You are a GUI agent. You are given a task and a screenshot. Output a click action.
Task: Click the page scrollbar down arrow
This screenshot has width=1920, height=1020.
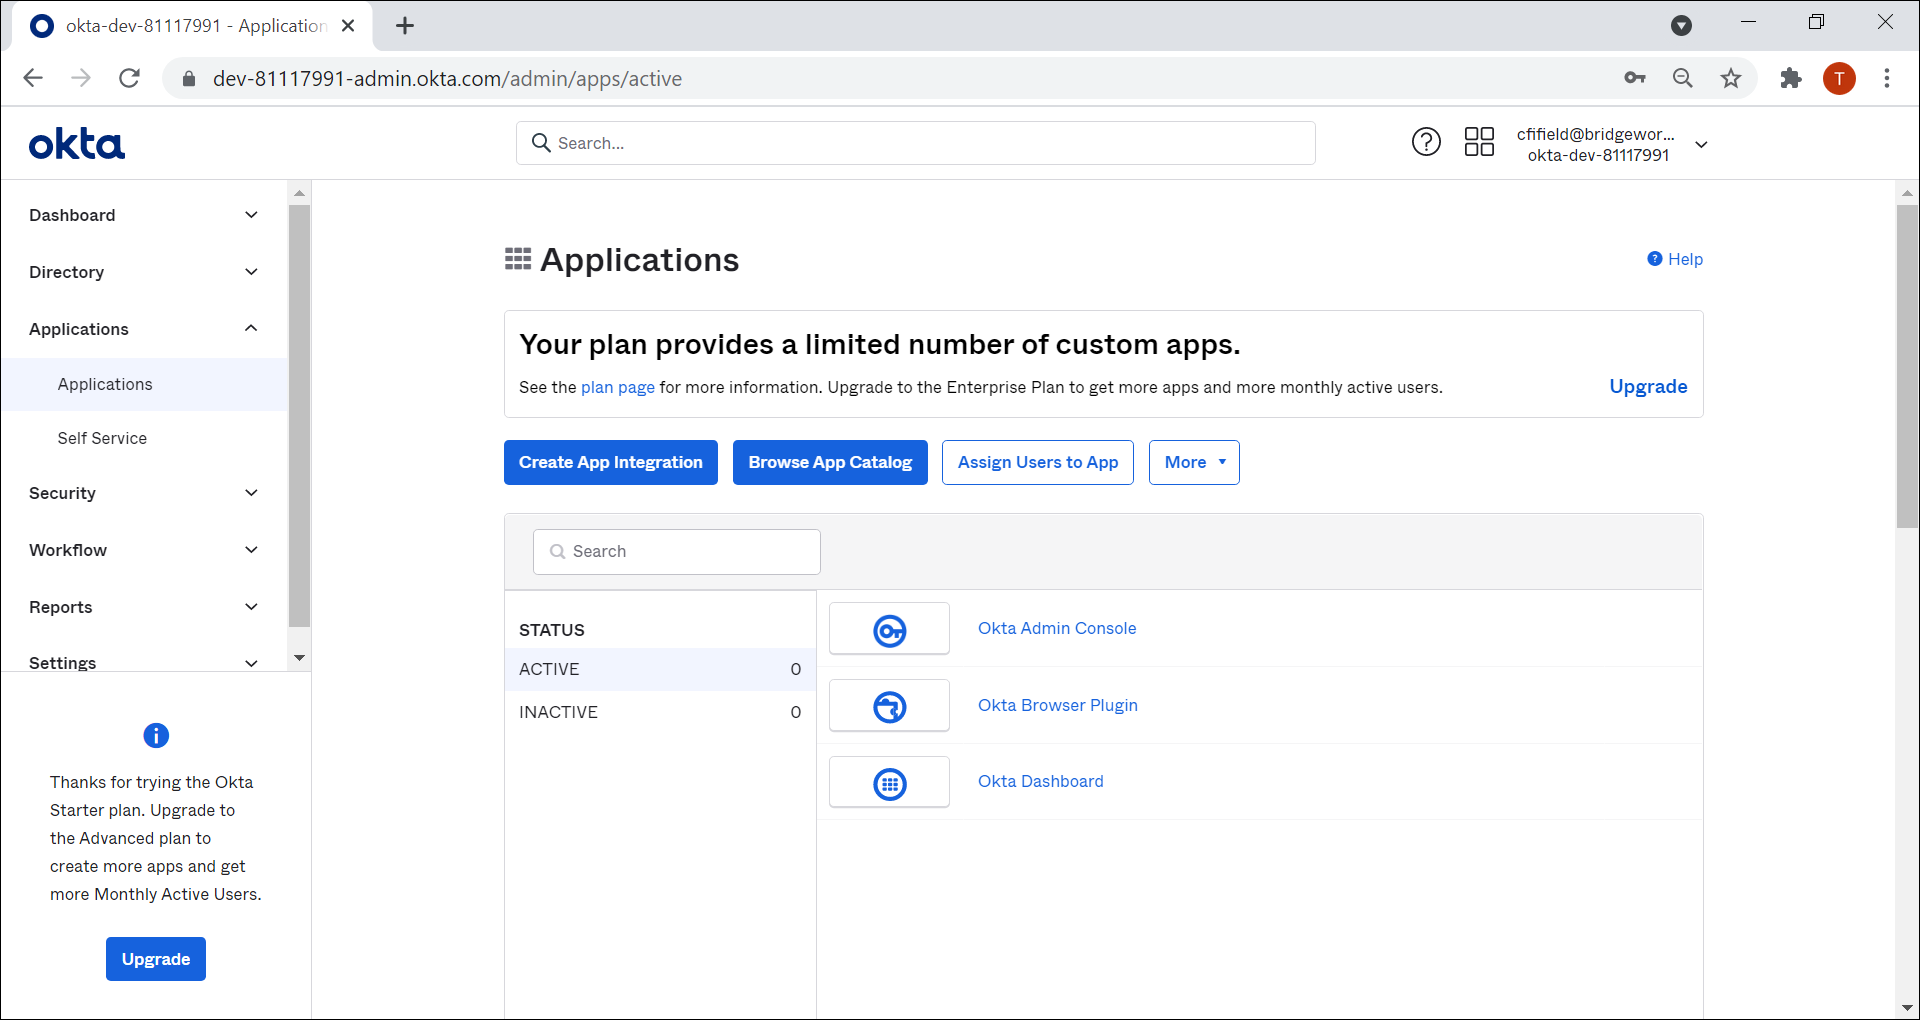coord(1907,1008)
